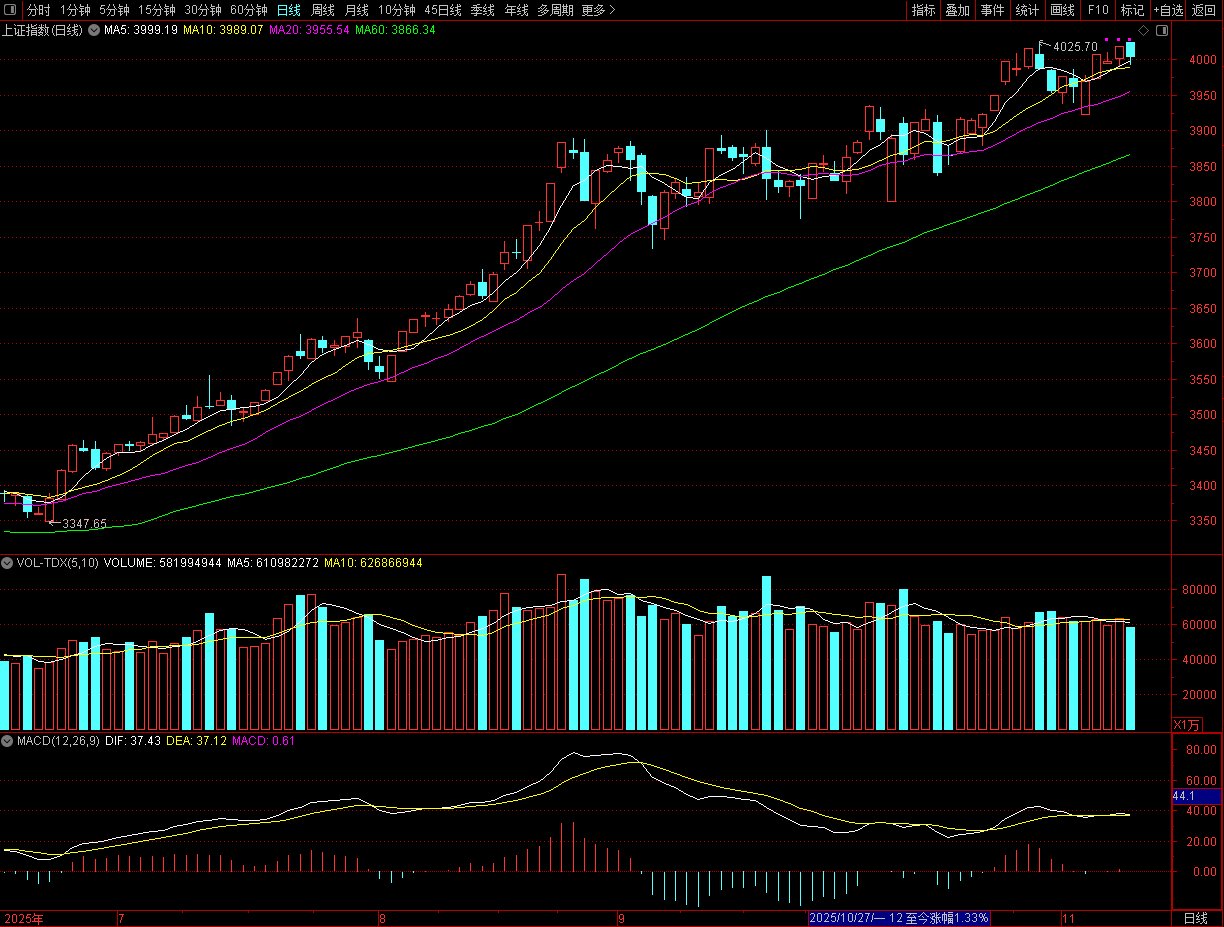This screenshot has width=1224, height=927.
Task: Toggle the right side panel icon
Action: (1159, 30)
